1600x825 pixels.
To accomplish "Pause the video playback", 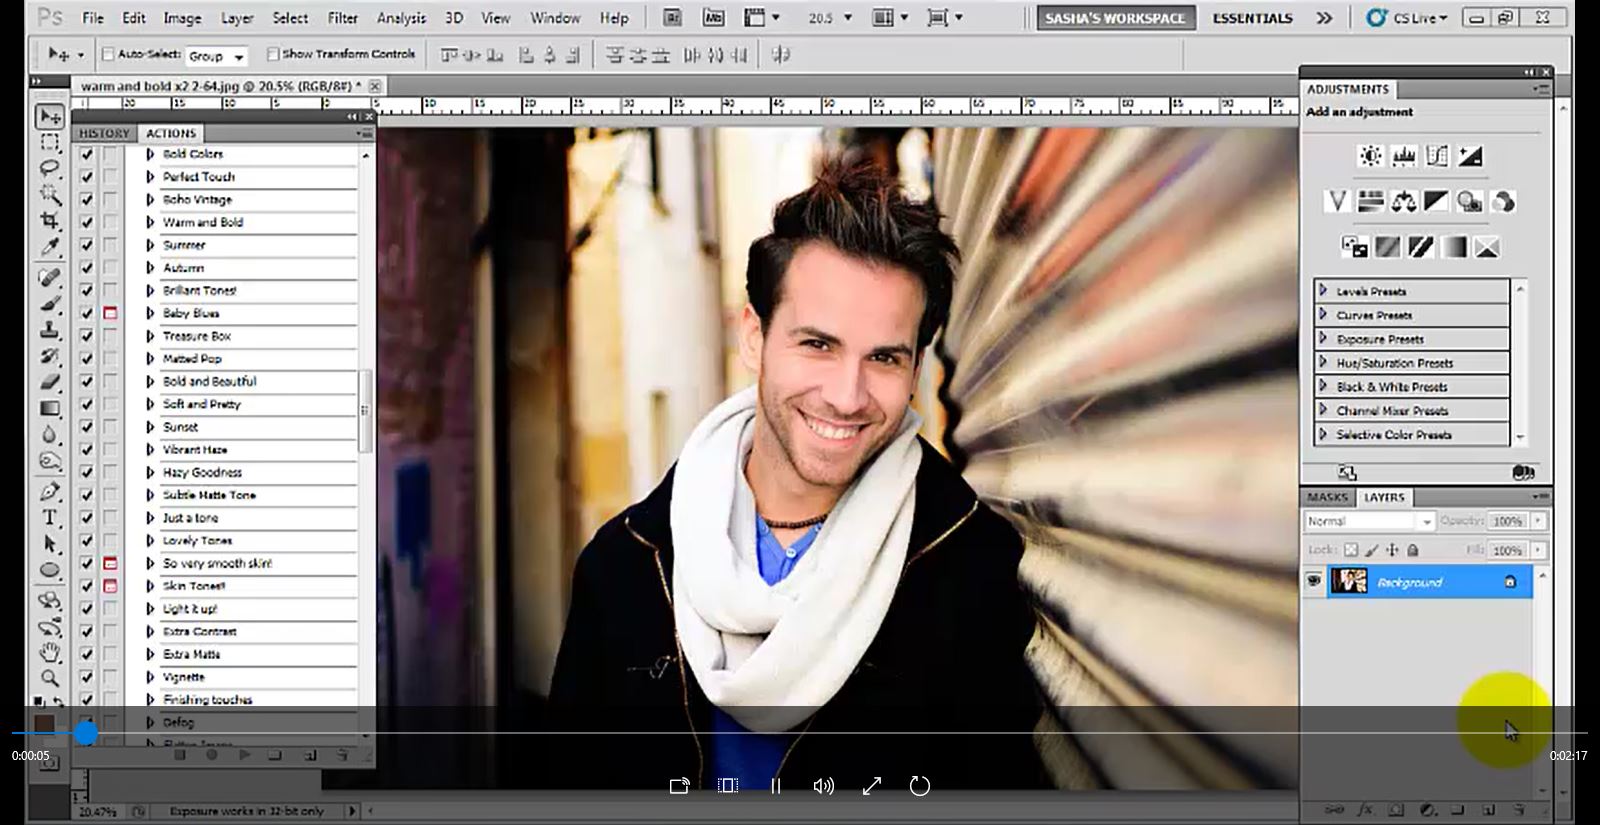I will (x=776, y=786).
